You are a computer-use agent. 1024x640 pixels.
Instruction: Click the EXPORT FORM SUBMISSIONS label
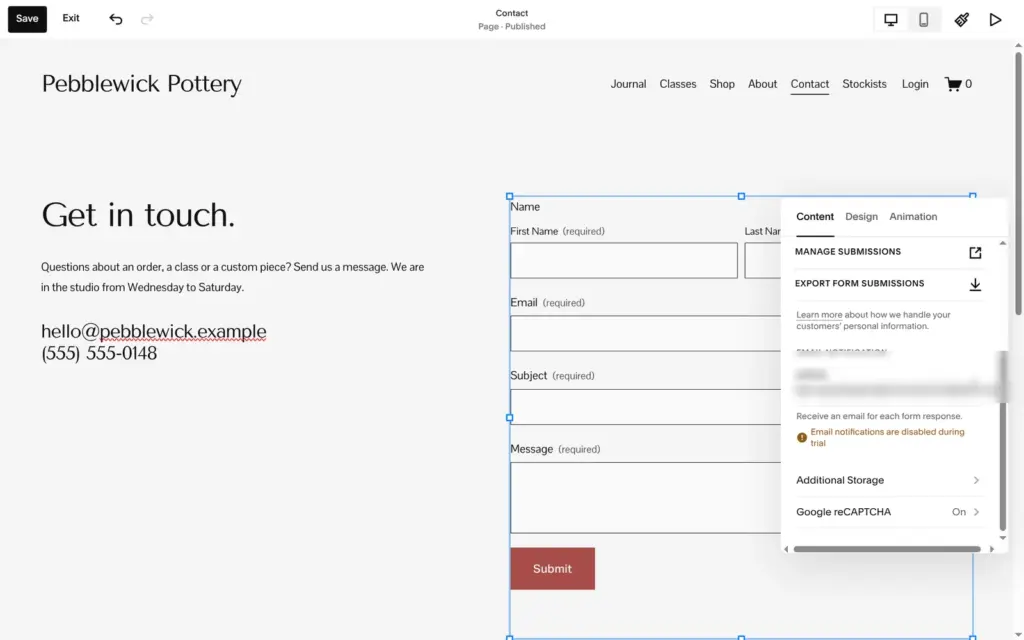pyautogui.click(x=859, y=283)
